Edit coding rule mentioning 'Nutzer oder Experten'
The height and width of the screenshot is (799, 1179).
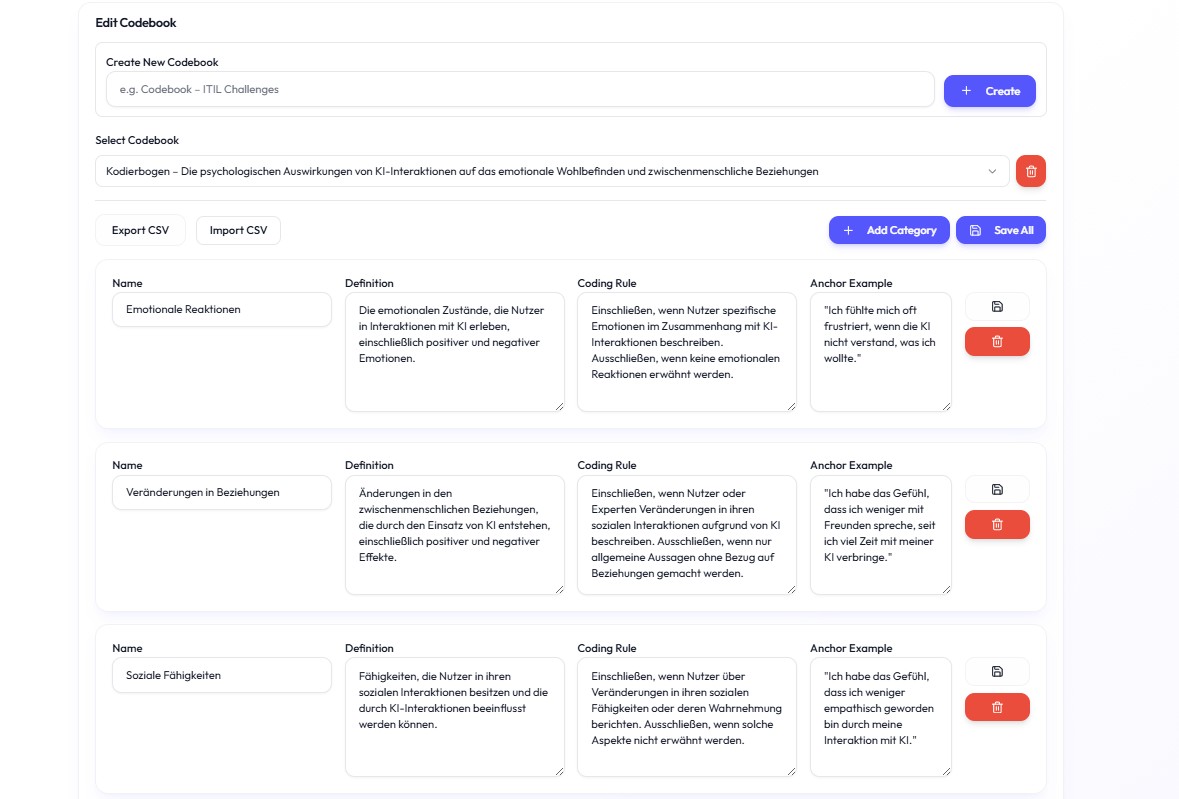click(686, 534)
